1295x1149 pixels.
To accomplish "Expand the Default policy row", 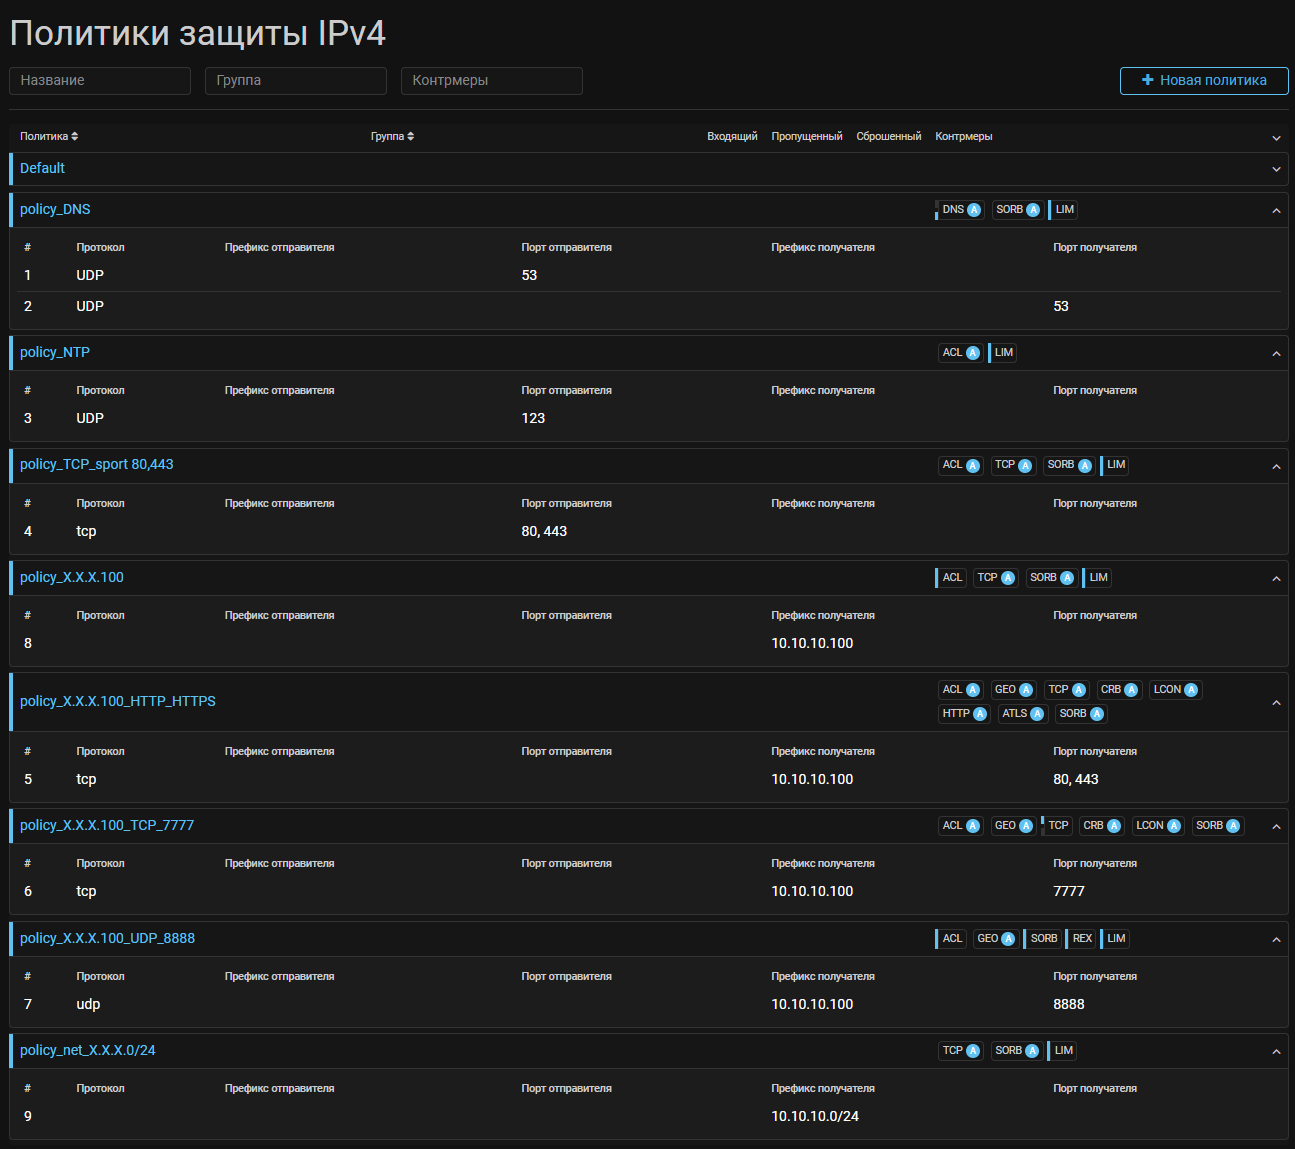I will [1276, 169].
